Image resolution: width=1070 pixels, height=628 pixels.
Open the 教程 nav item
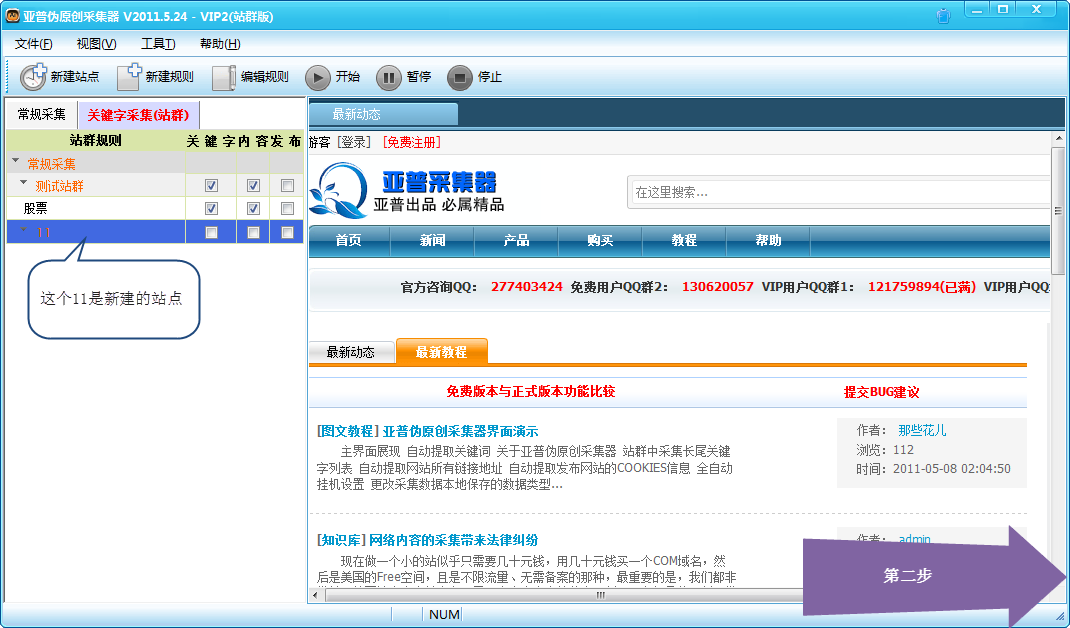[x=684, y=240]
